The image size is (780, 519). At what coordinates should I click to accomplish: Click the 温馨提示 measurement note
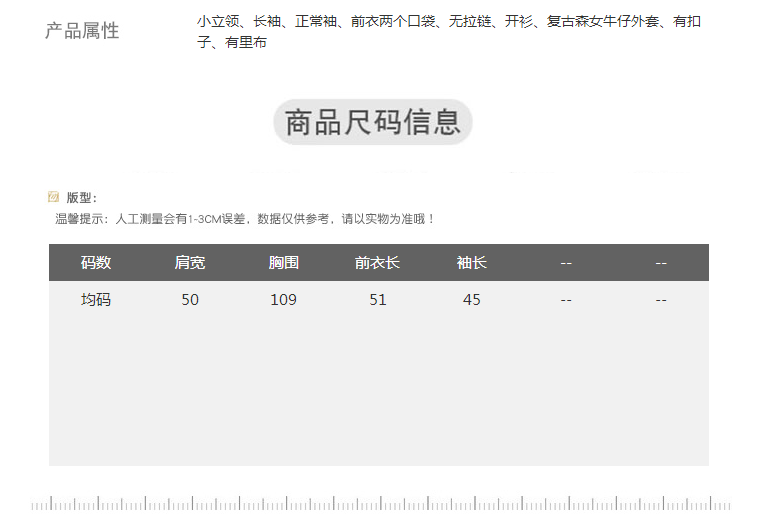click(x=245, y=218)
